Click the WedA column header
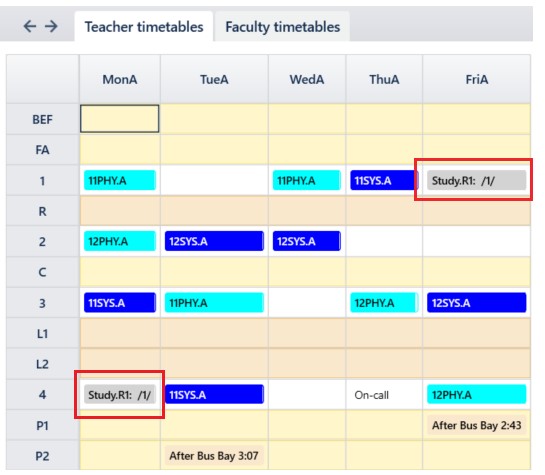The image size is (545, 475). point(307,79)
